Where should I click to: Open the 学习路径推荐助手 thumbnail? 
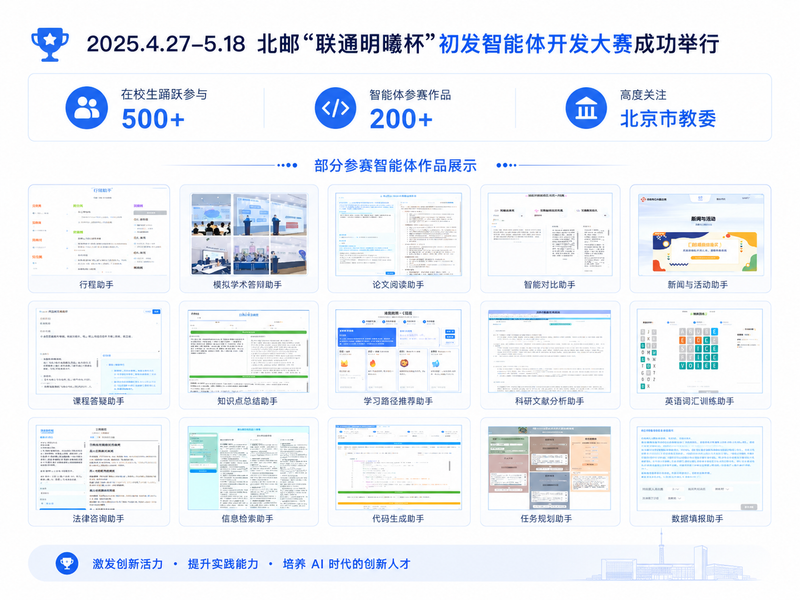[398, 351]
